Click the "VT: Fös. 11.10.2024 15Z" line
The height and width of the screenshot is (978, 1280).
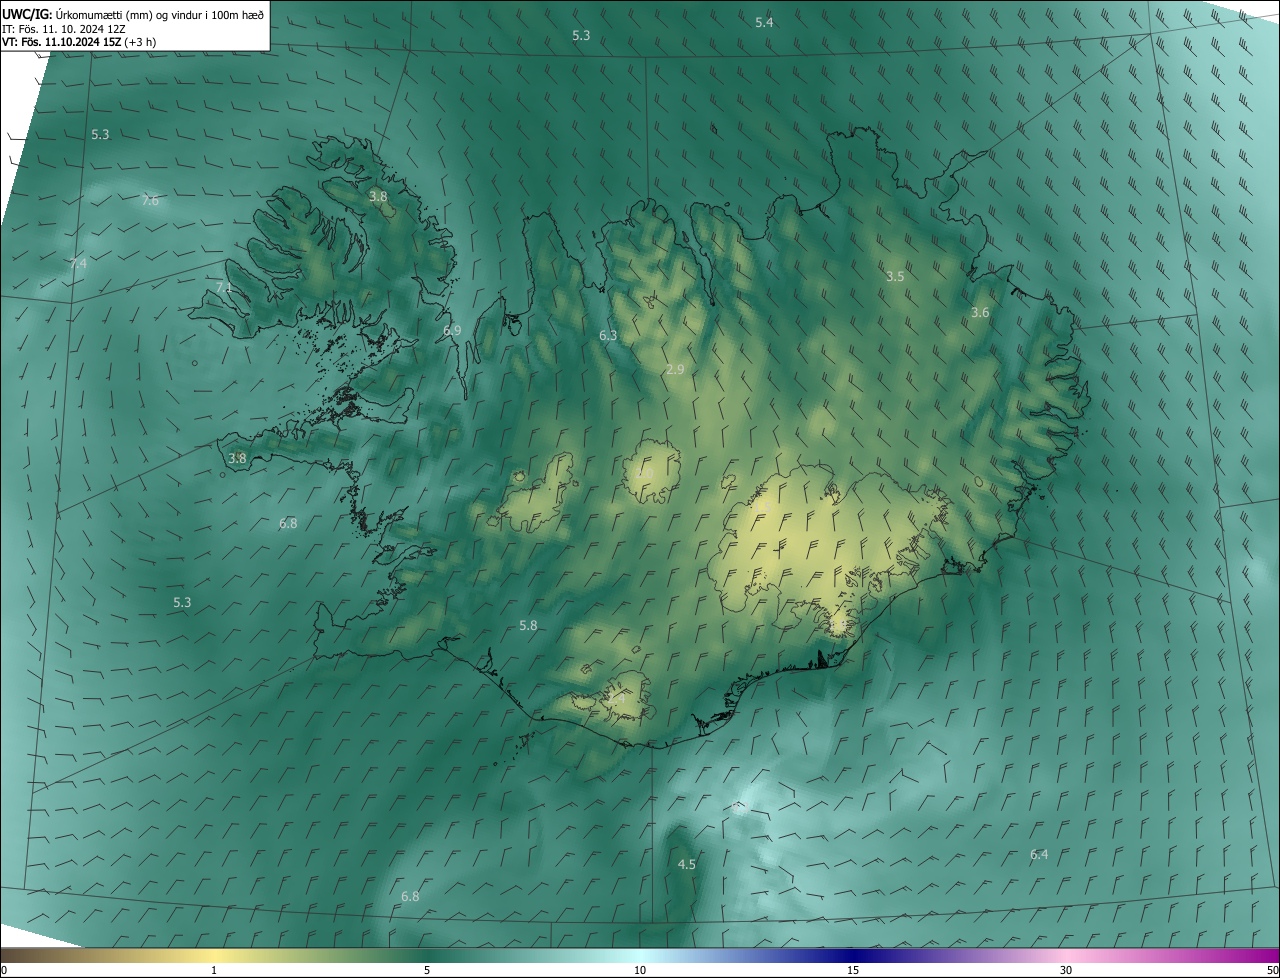click(79, 42)
